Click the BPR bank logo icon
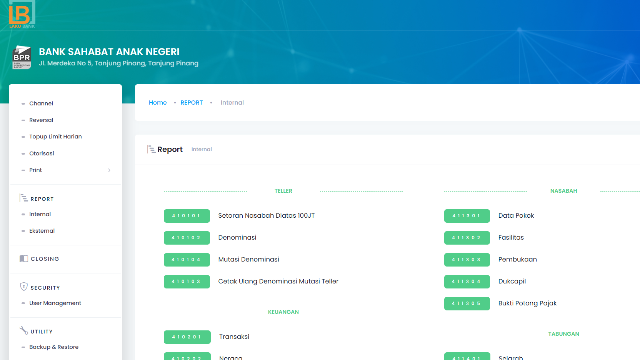 22,57
